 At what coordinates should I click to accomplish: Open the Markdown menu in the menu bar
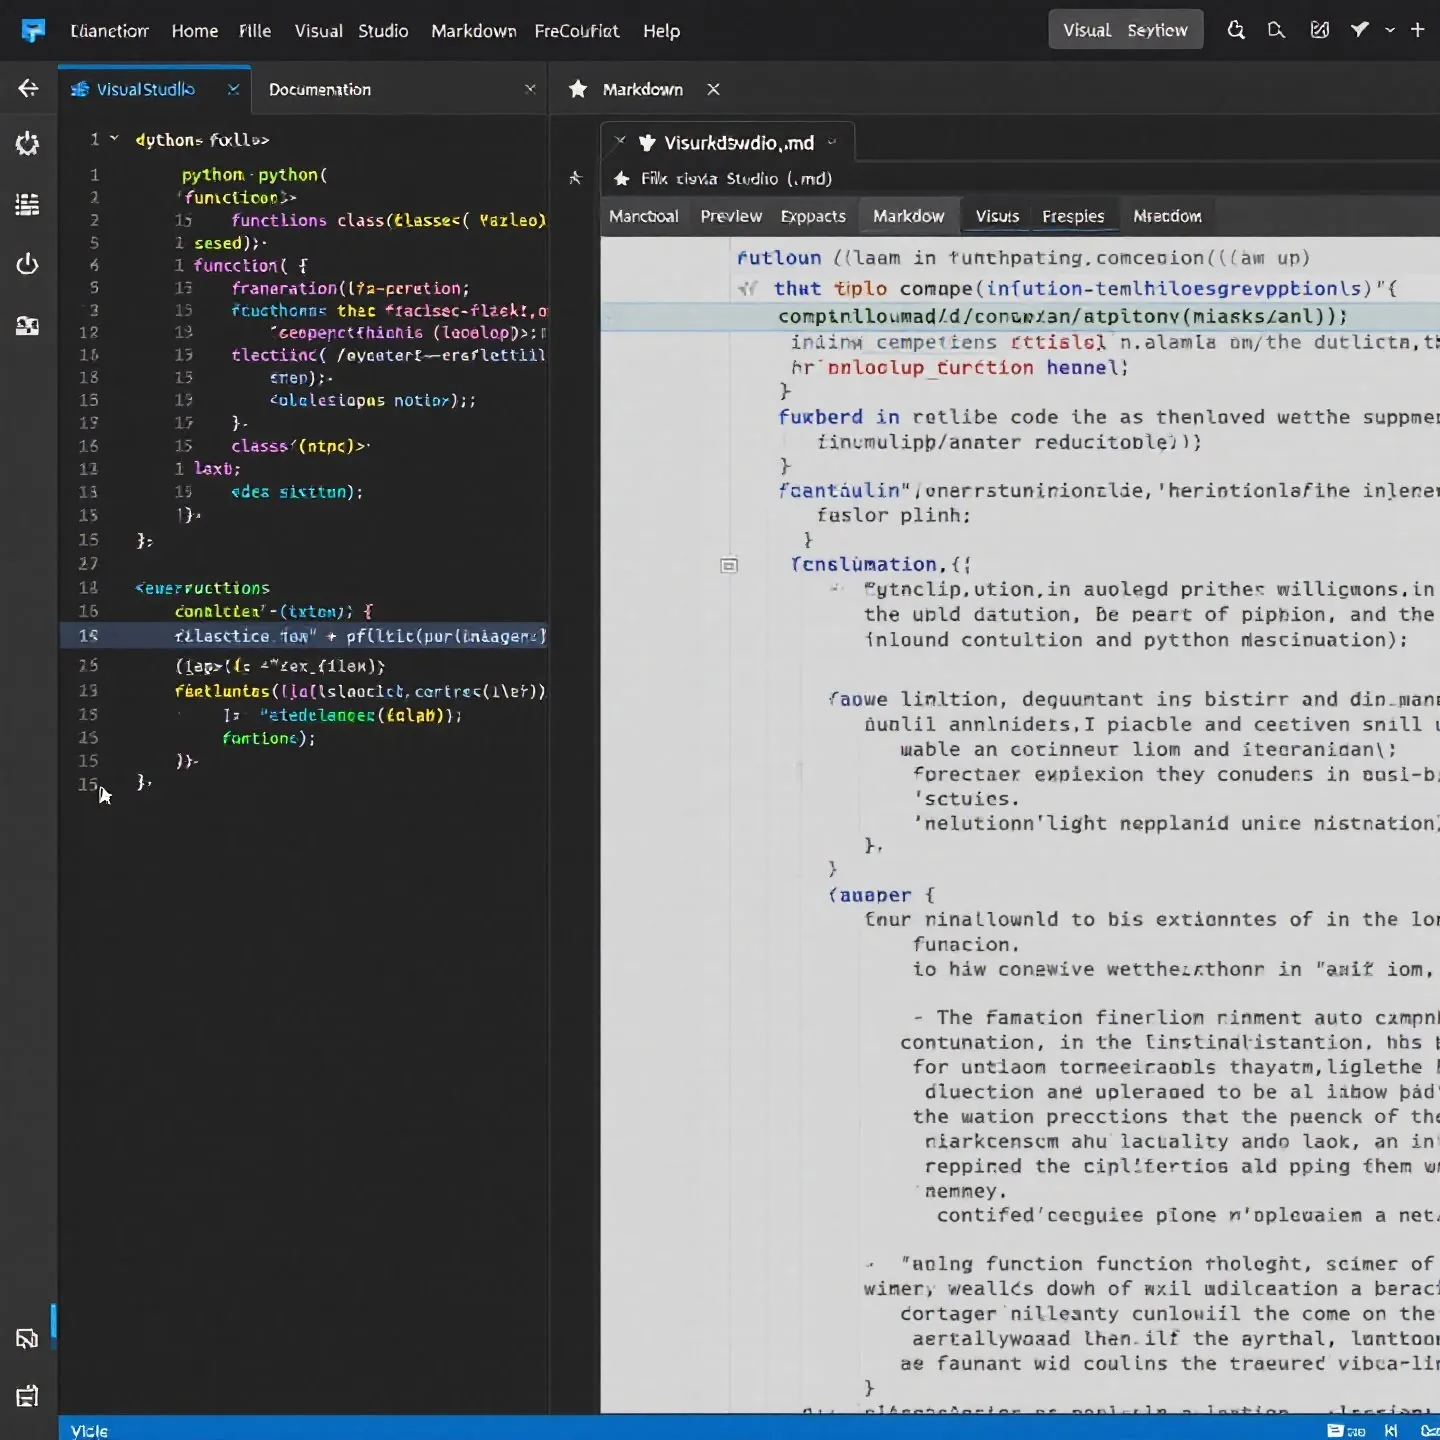[x=473, y=31]
